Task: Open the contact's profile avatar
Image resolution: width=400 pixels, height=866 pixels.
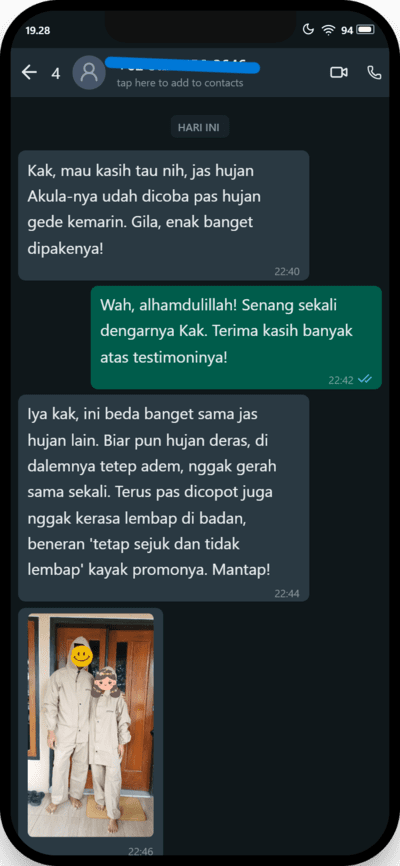Action: coord(89,72)
